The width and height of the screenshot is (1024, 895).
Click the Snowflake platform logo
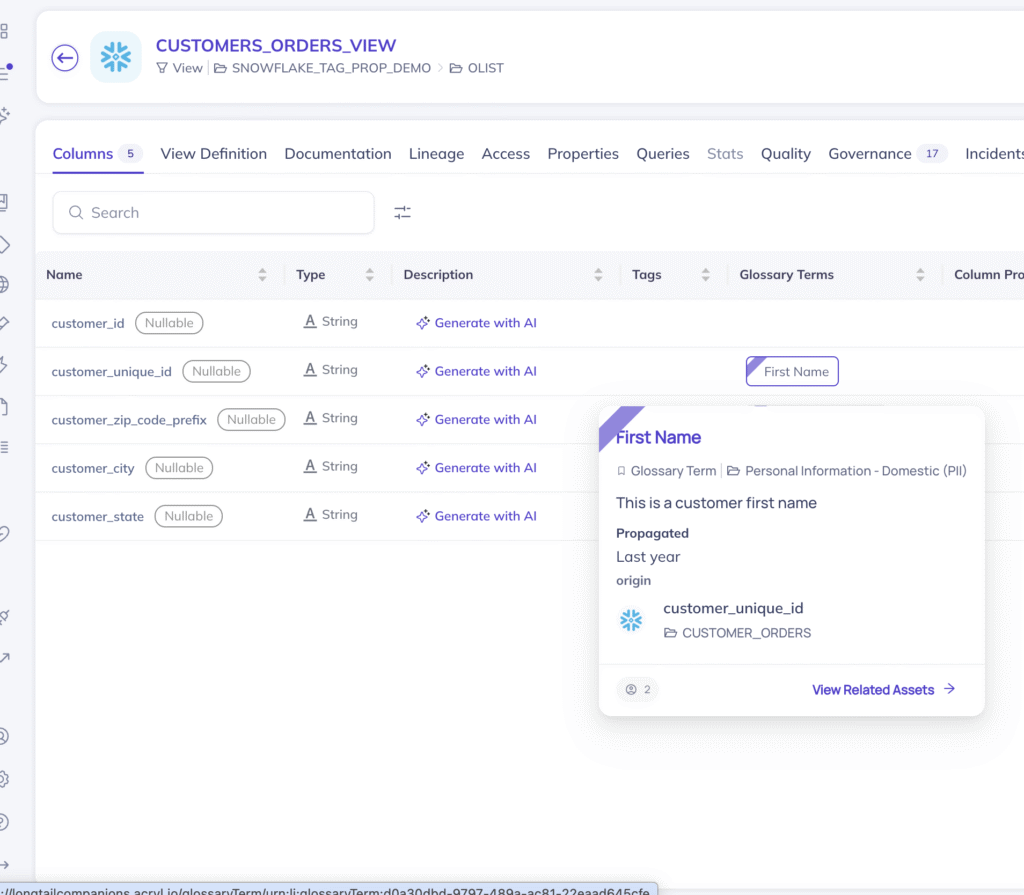click(x=115, y=57)
